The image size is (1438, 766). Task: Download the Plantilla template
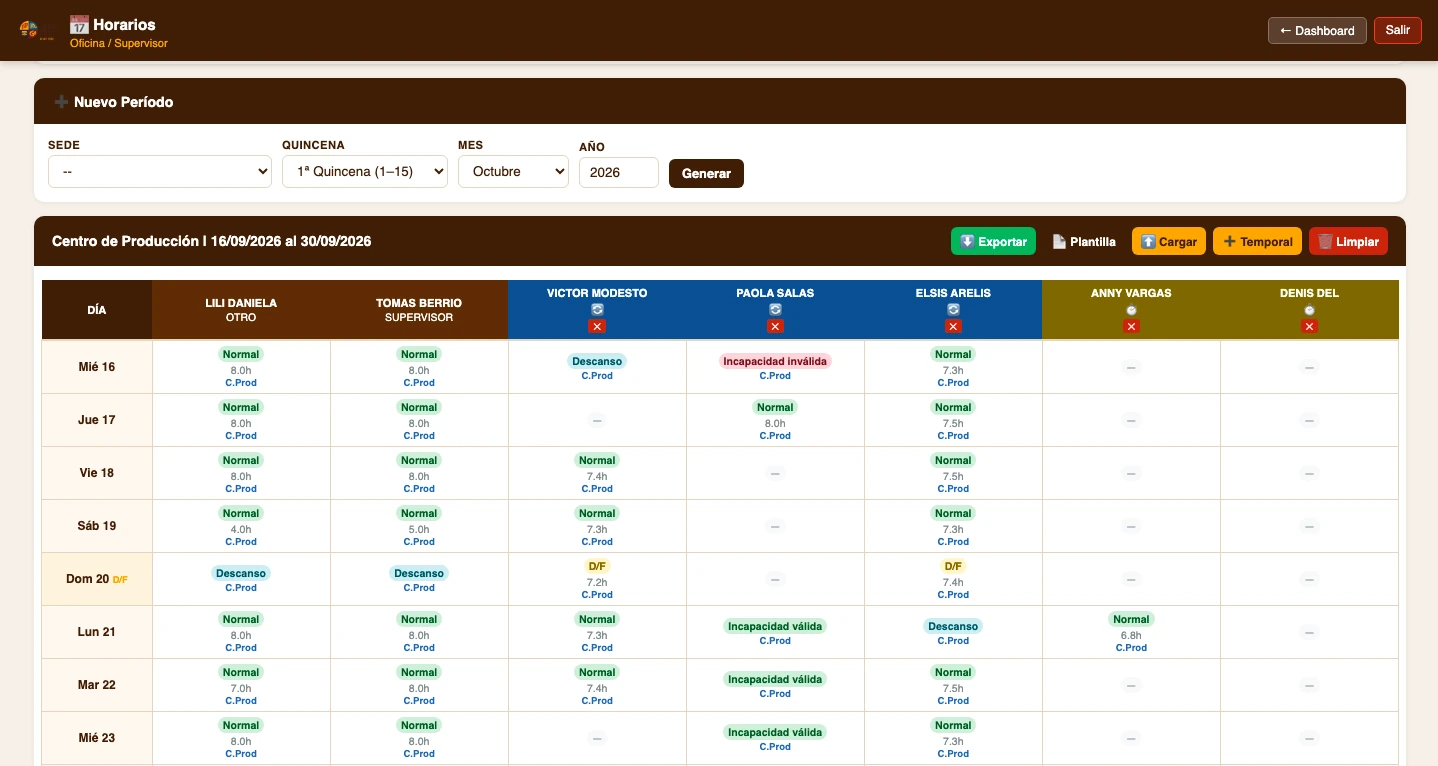1084,241
